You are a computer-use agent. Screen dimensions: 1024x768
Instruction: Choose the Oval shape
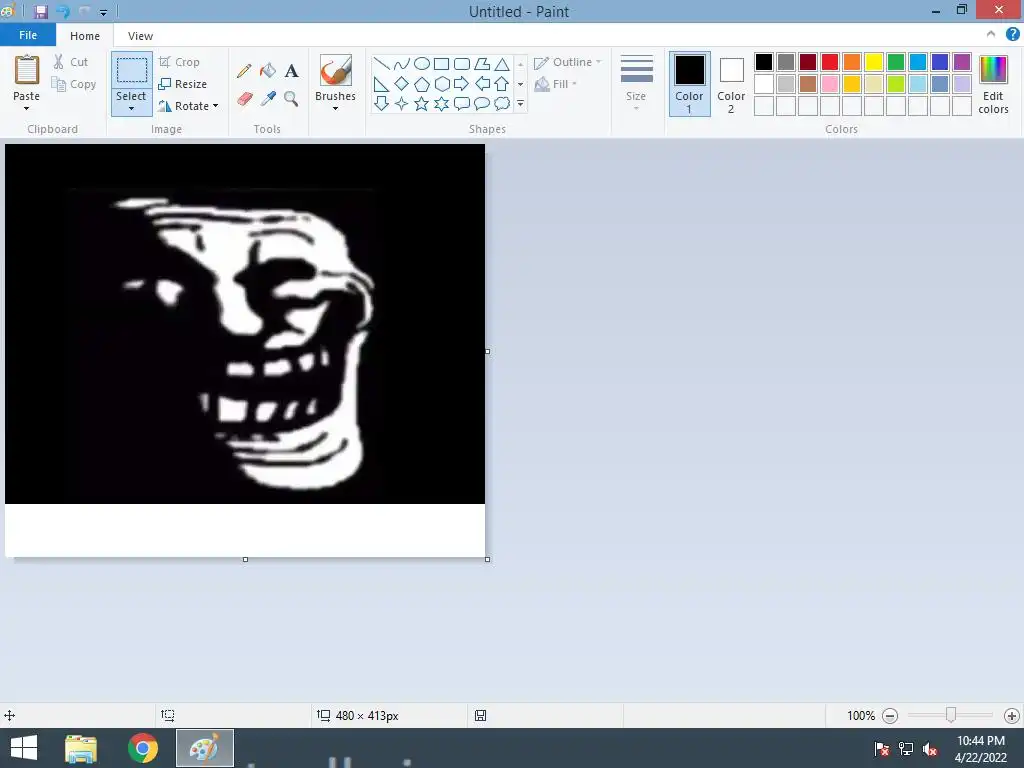422,63
